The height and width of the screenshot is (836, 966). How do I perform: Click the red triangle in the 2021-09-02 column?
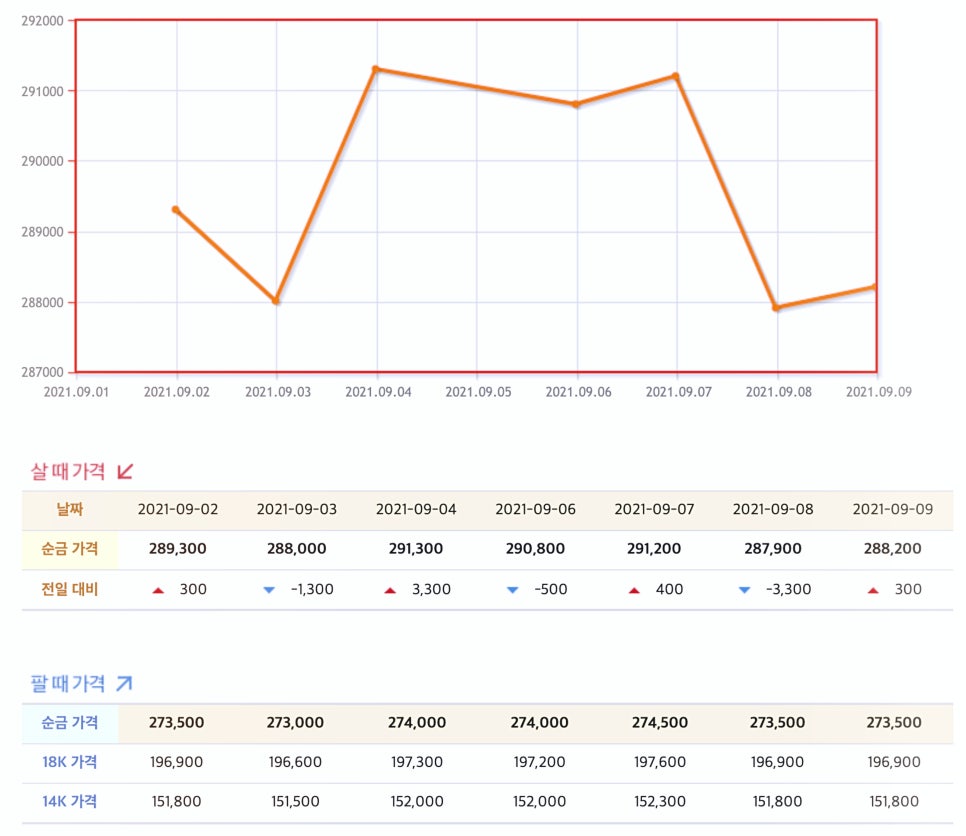[x=158, y=590]
